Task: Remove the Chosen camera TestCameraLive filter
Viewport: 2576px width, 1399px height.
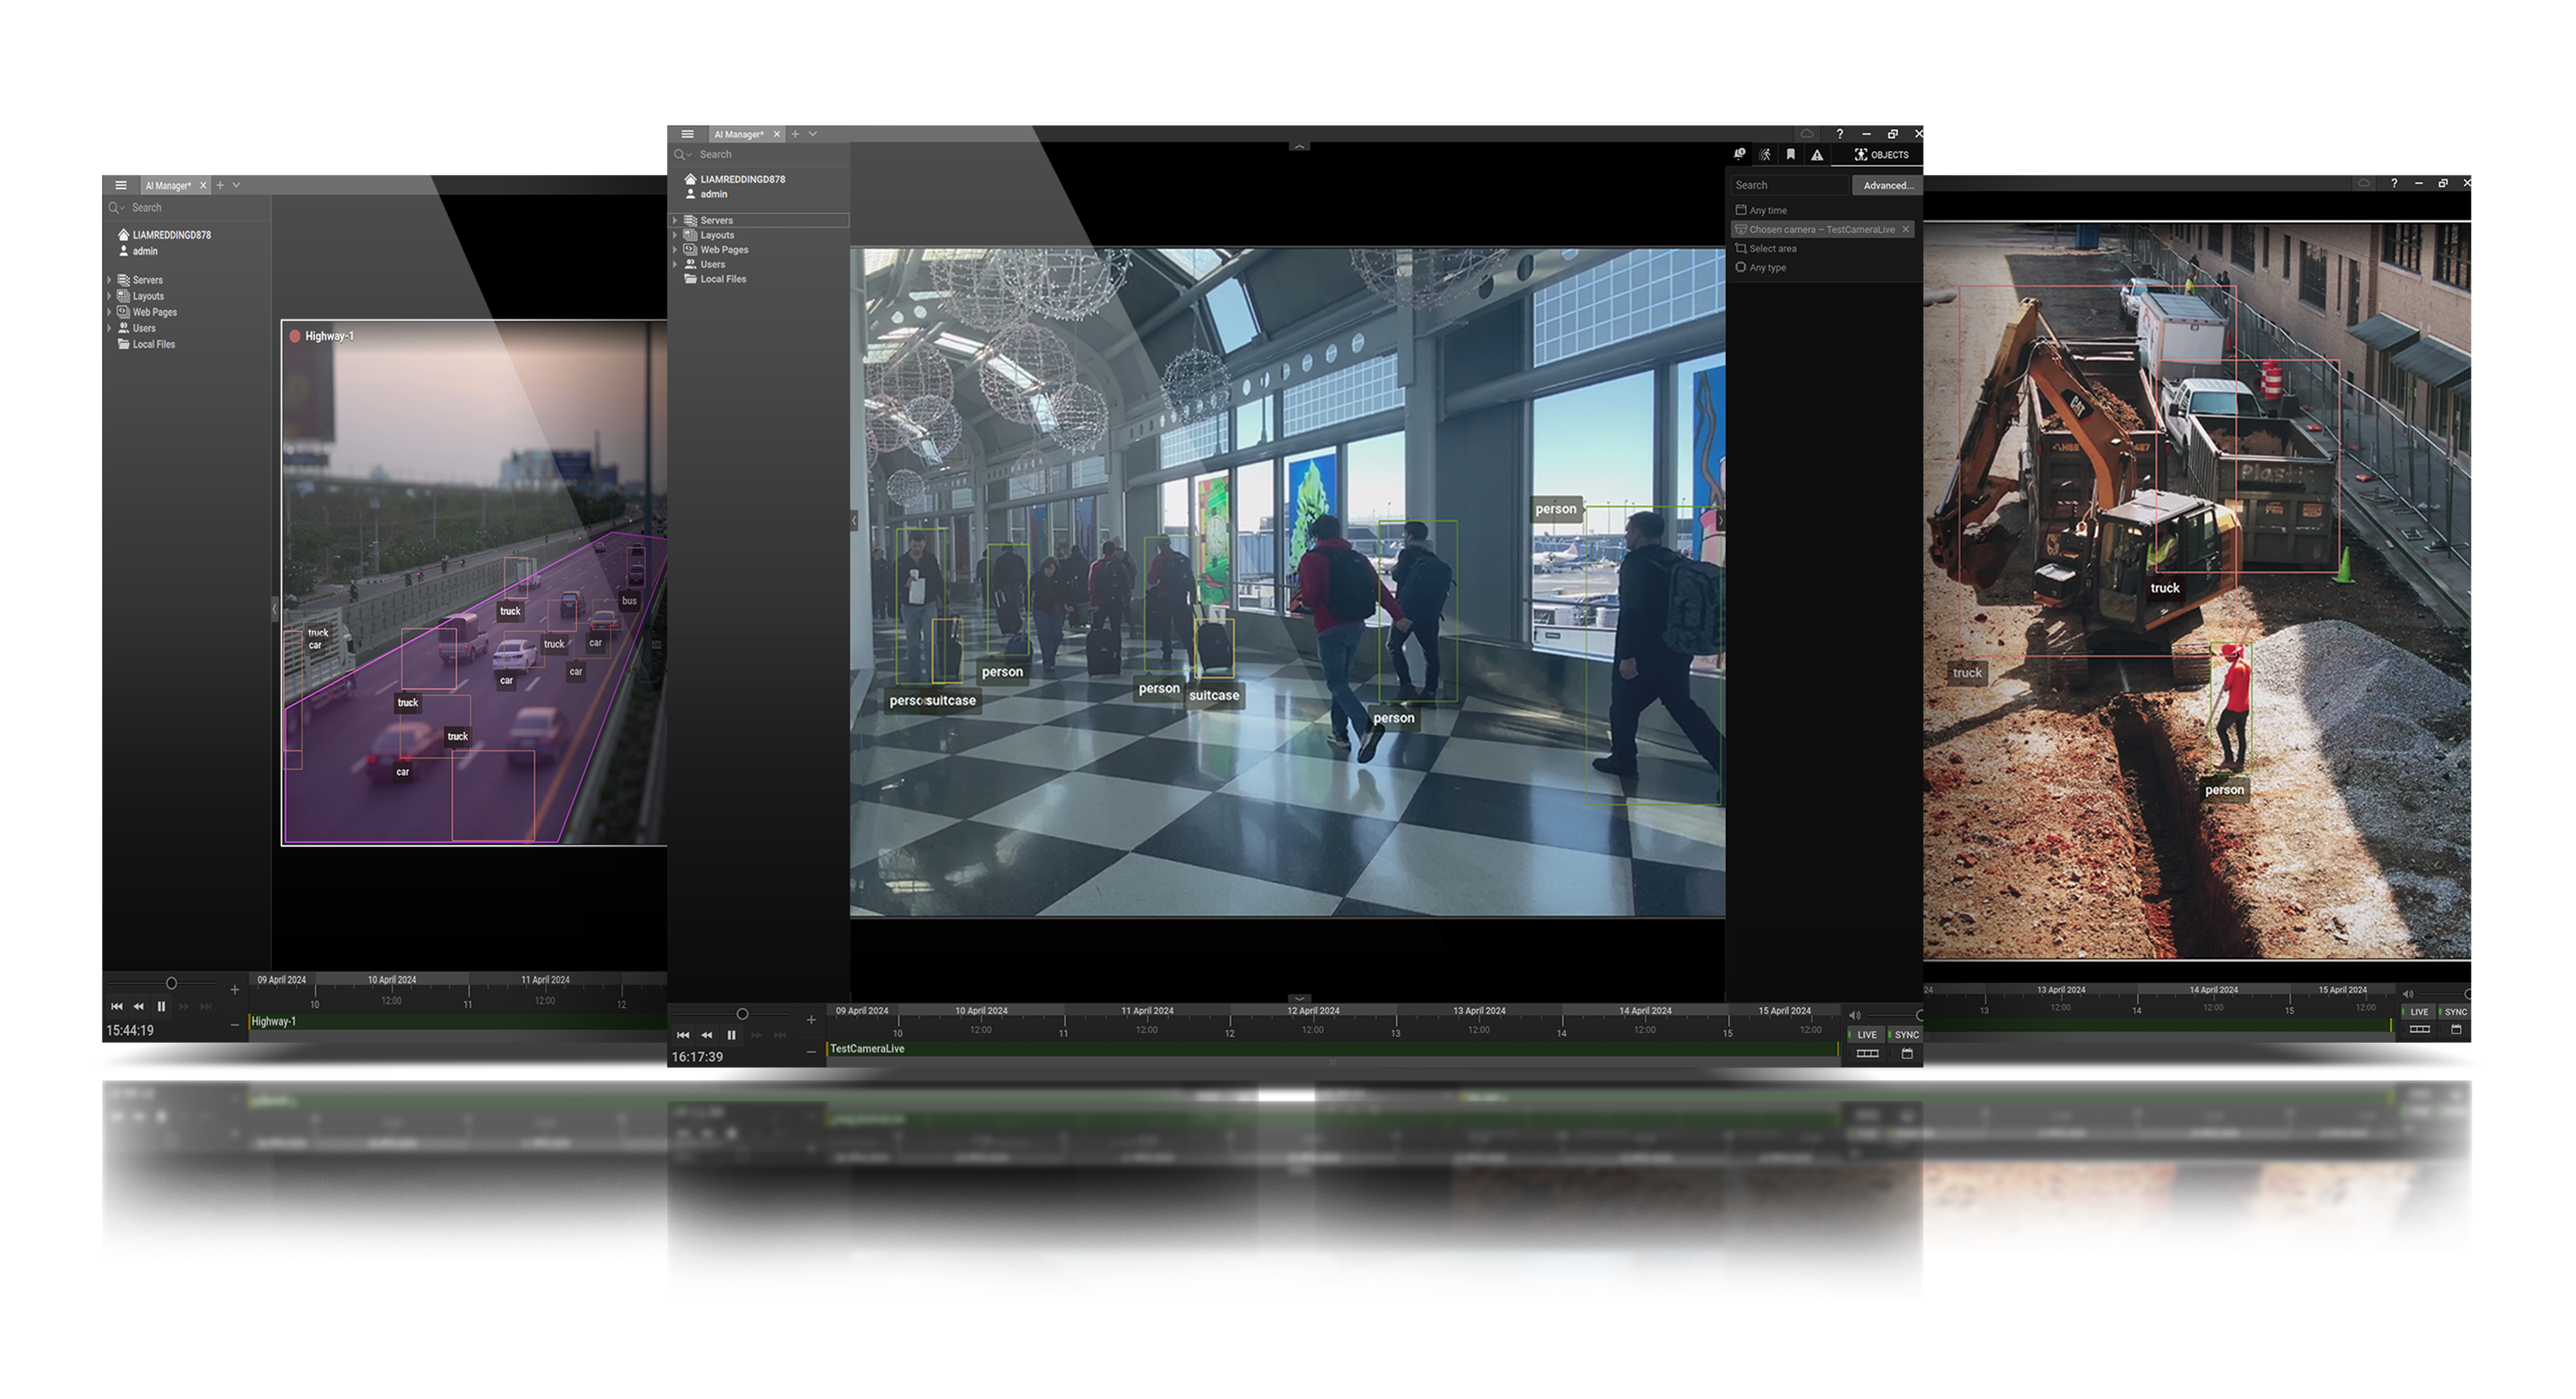Action: 1906,229
